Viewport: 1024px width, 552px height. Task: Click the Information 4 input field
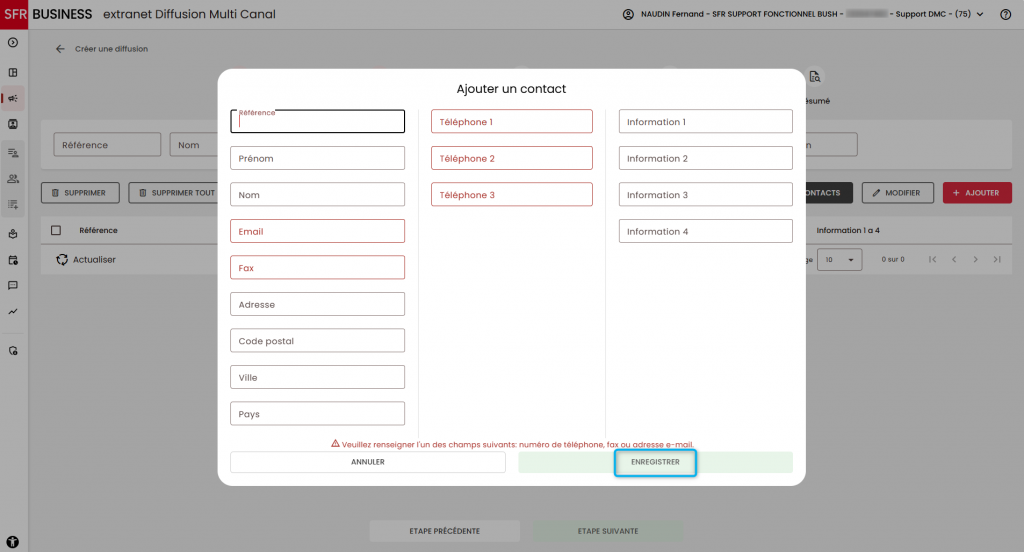[x=705, y=231]
